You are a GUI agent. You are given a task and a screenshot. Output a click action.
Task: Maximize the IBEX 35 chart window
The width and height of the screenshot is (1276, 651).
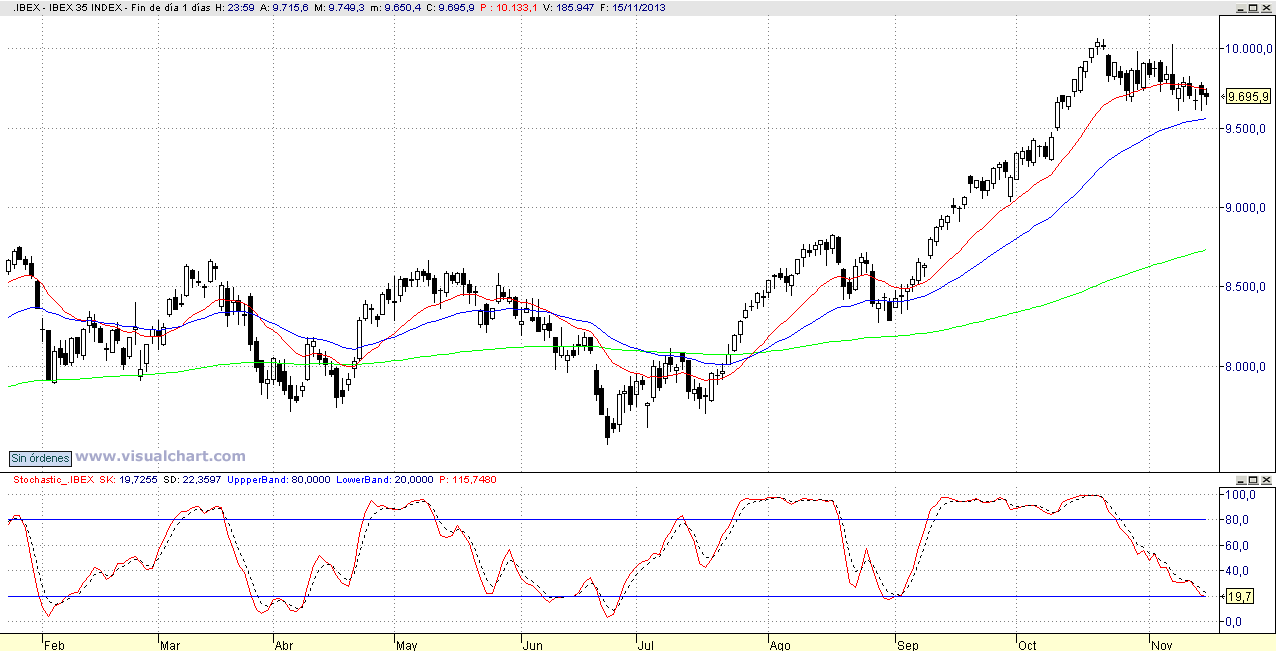[1254, 8]
